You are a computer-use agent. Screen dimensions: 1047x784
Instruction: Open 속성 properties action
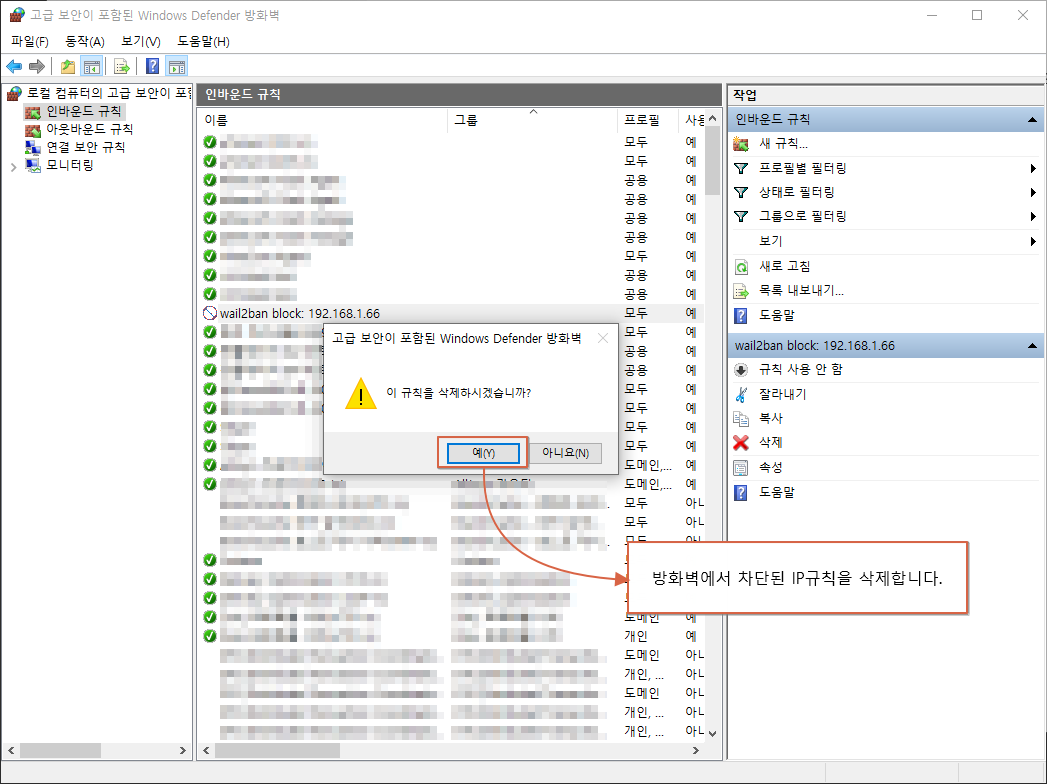point(771,467)
